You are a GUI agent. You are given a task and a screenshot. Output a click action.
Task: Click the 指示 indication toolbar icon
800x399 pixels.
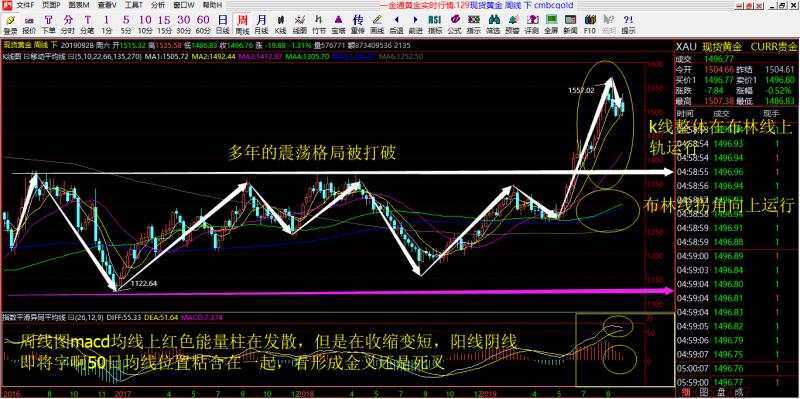coord(473,24)
